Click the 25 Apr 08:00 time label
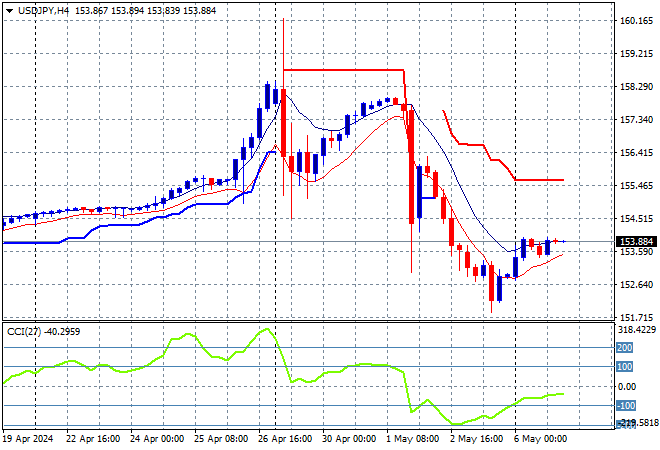 221,439
